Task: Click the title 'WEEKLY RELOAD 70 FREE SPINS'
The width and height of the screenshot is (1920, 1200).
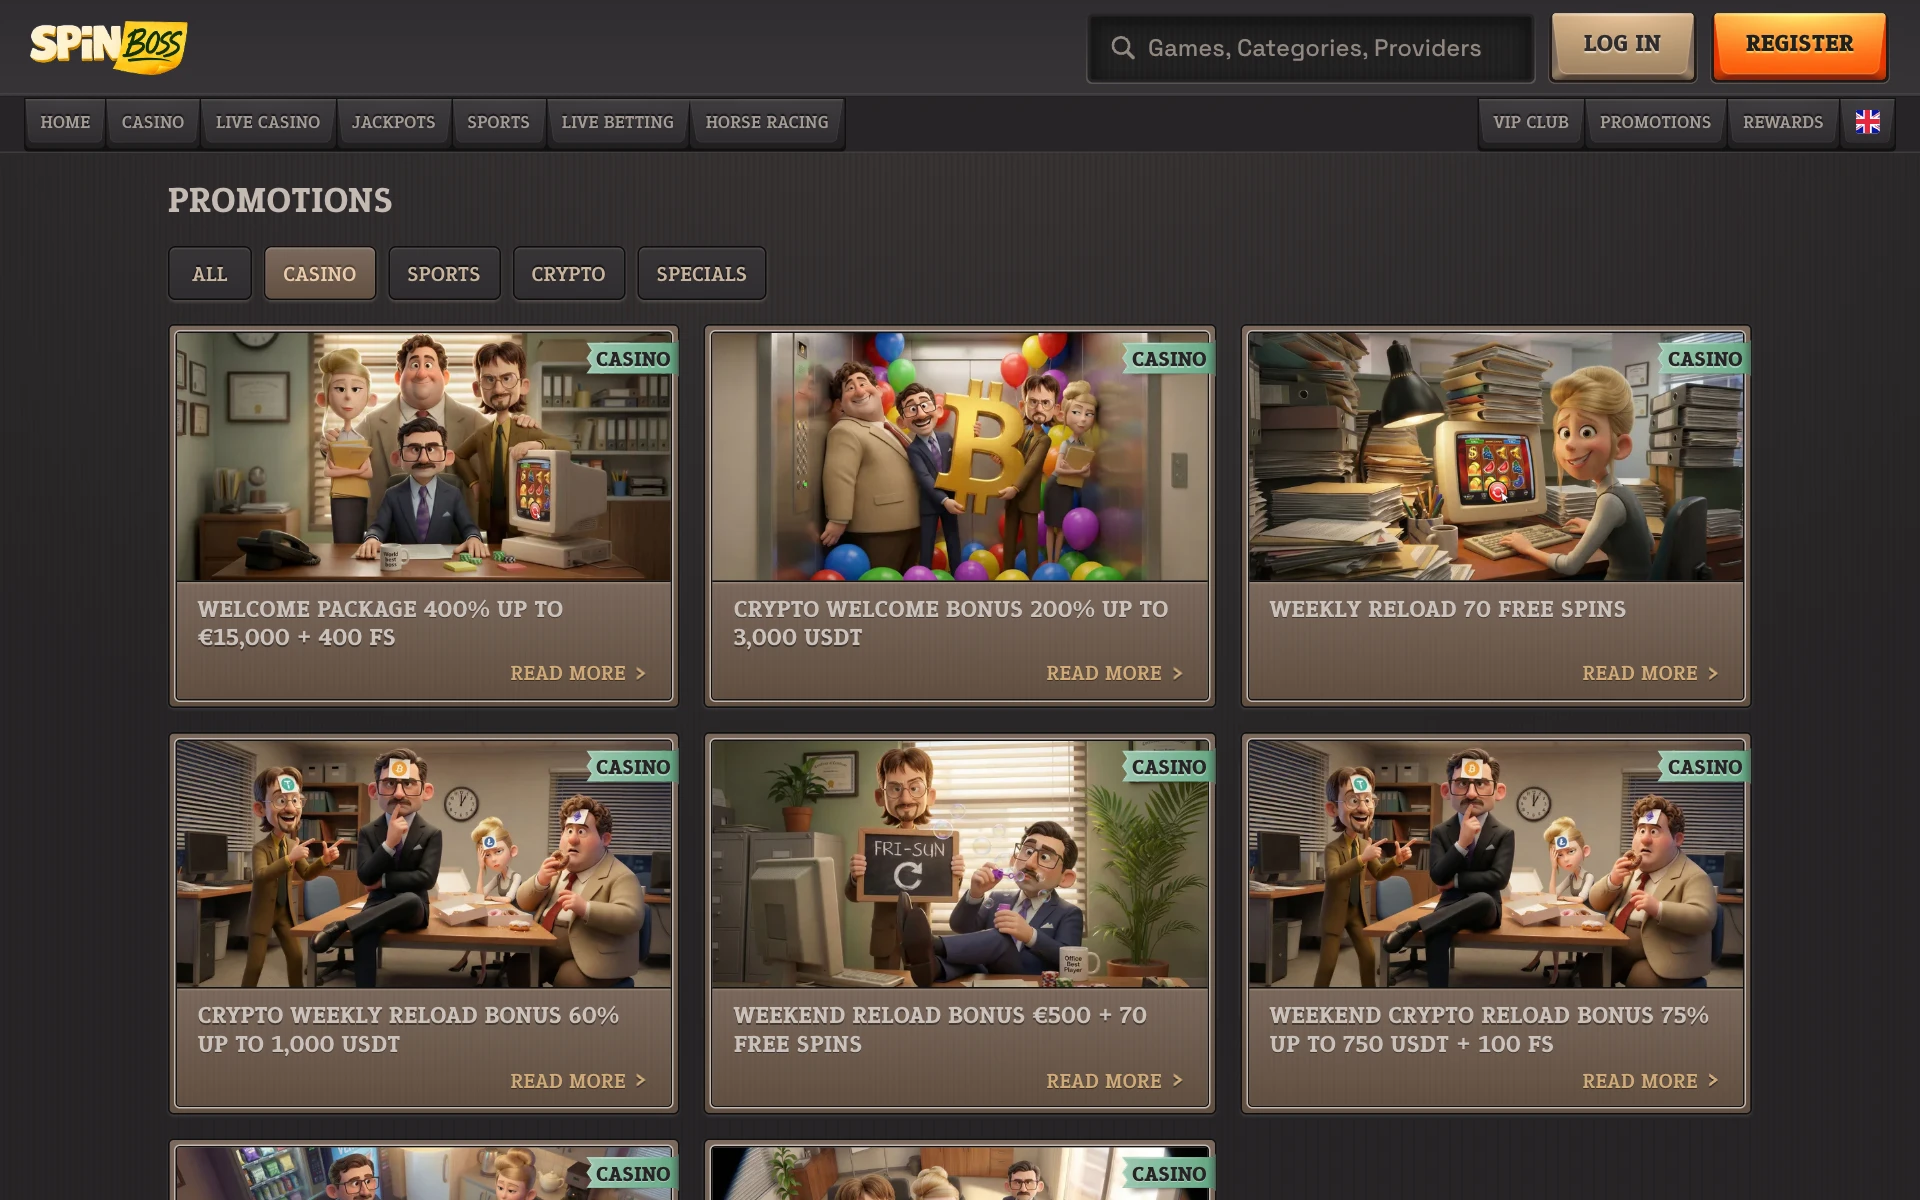Action: tap(1447, 609)
